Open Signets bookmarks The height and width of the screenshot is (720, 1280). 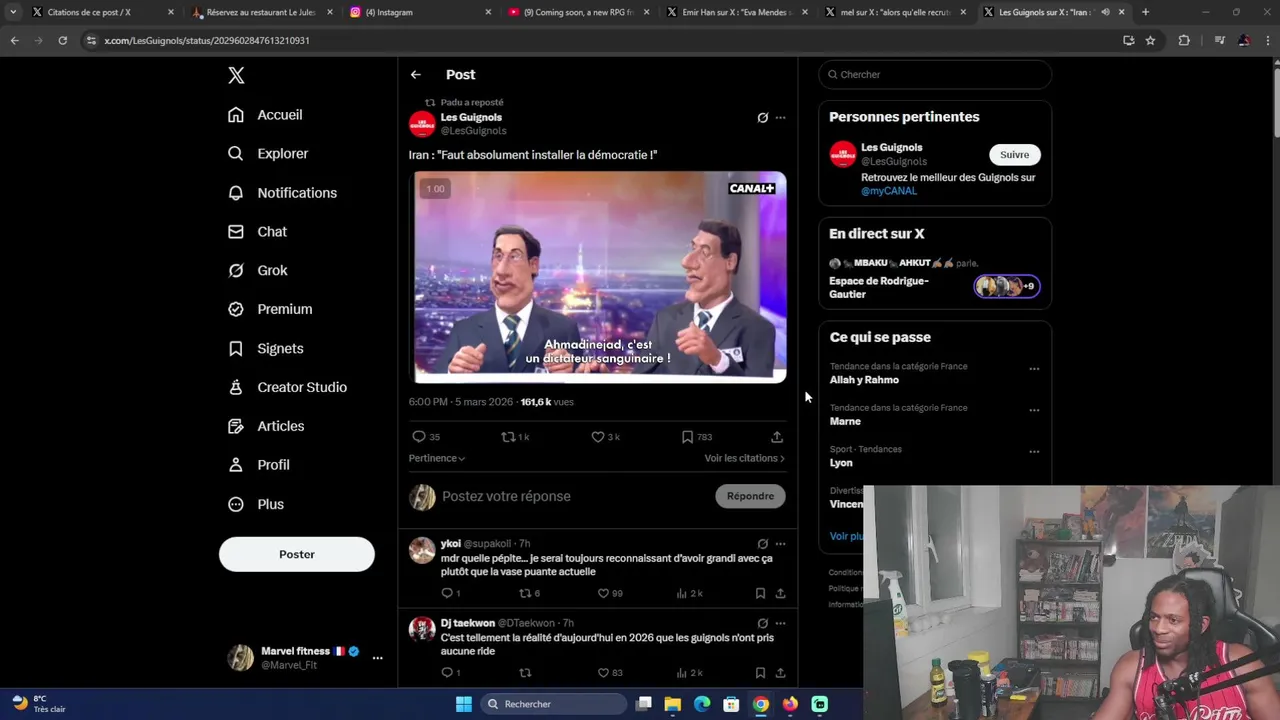[265, 349]
